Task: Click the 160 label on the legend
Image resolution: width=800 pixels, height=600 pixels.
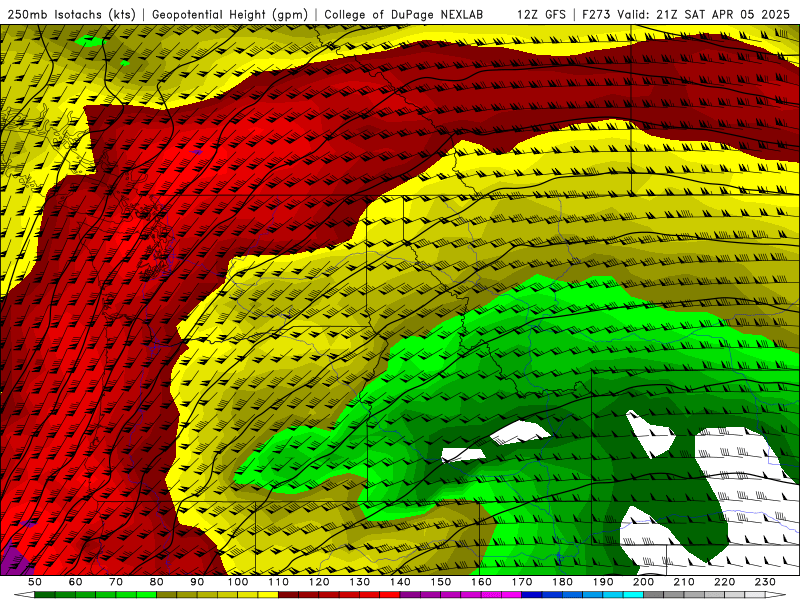Action: (481, 582)
